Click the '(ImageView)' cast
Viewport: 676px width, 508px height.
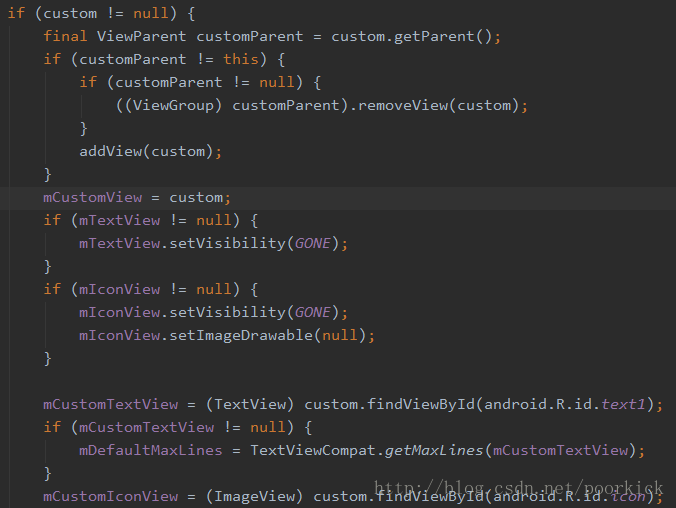(x=254, y=496)
